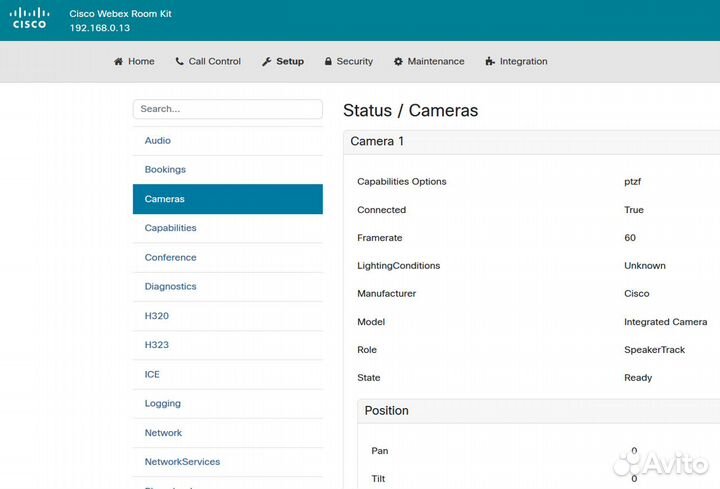Click the Cisco manufacturer value

636,294
